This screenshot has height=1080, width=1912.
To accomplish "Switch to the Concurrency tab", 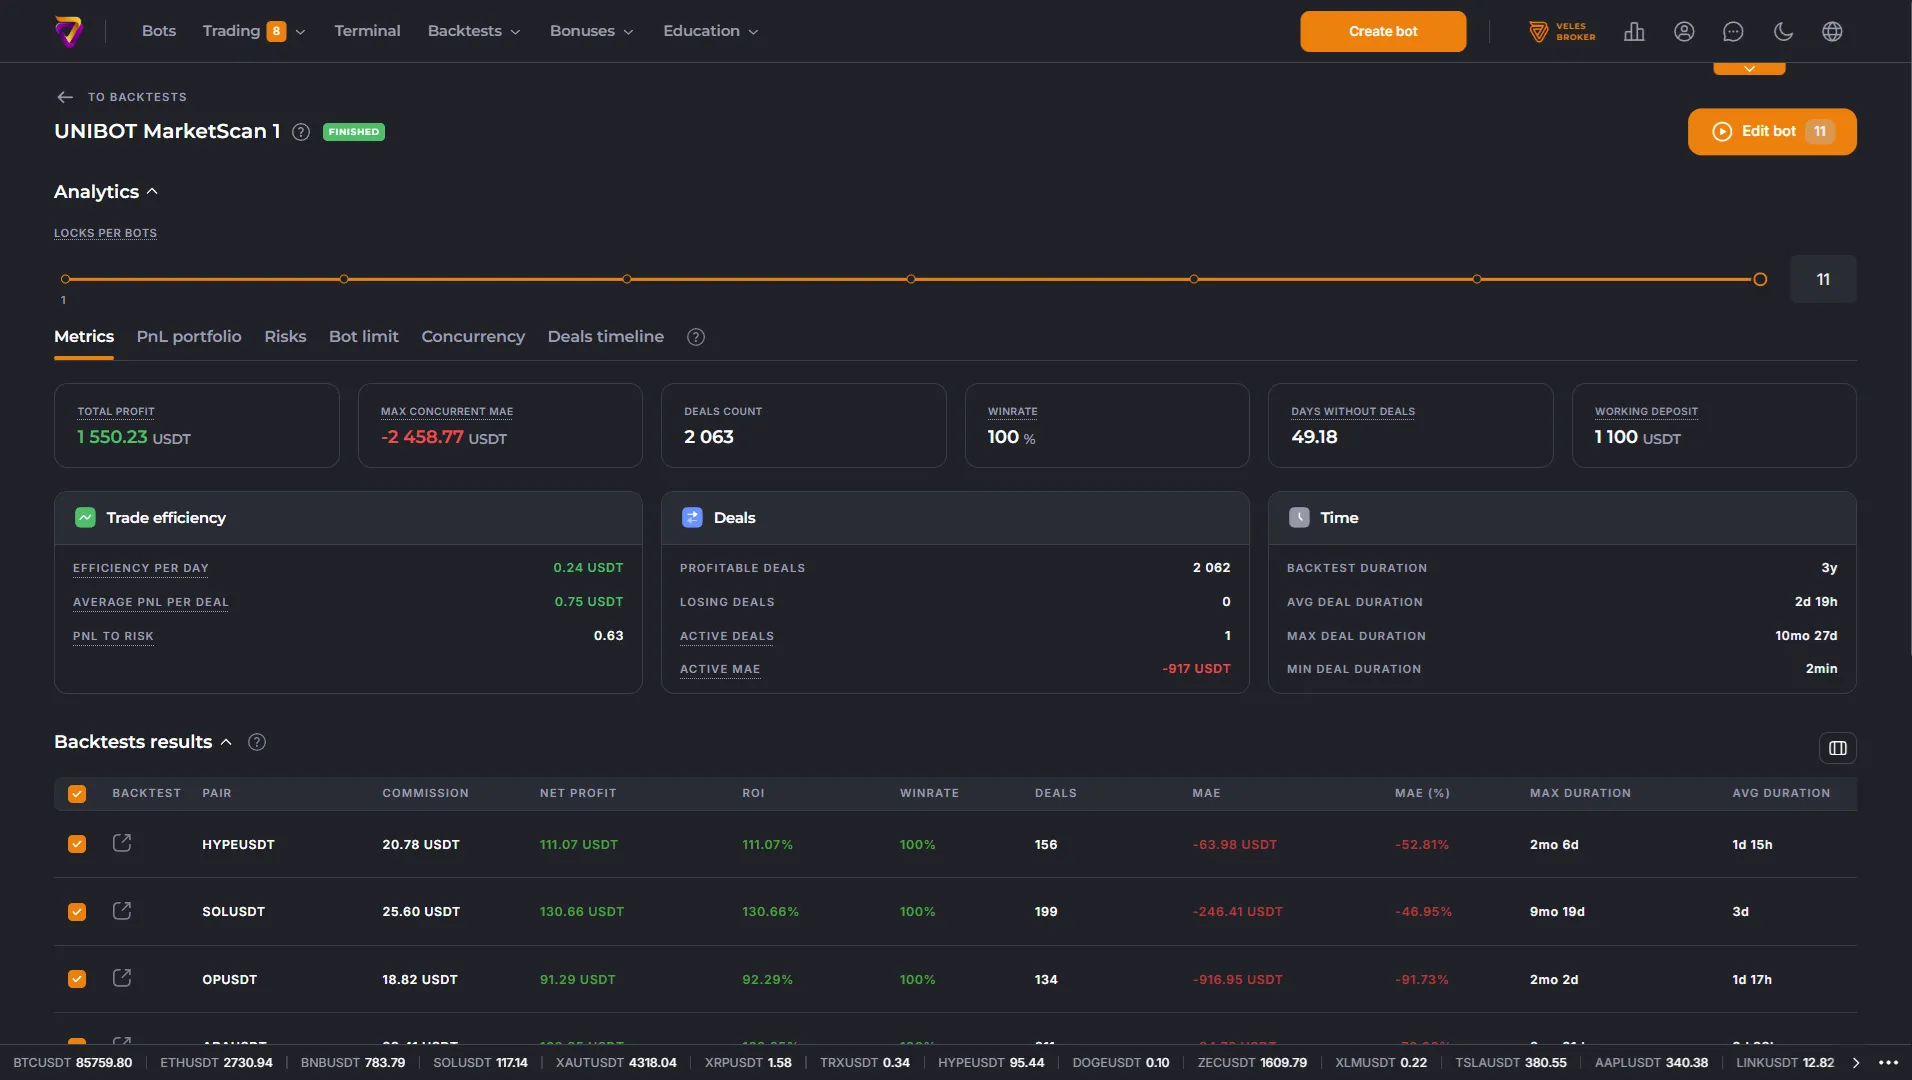I will coord(473,337).
